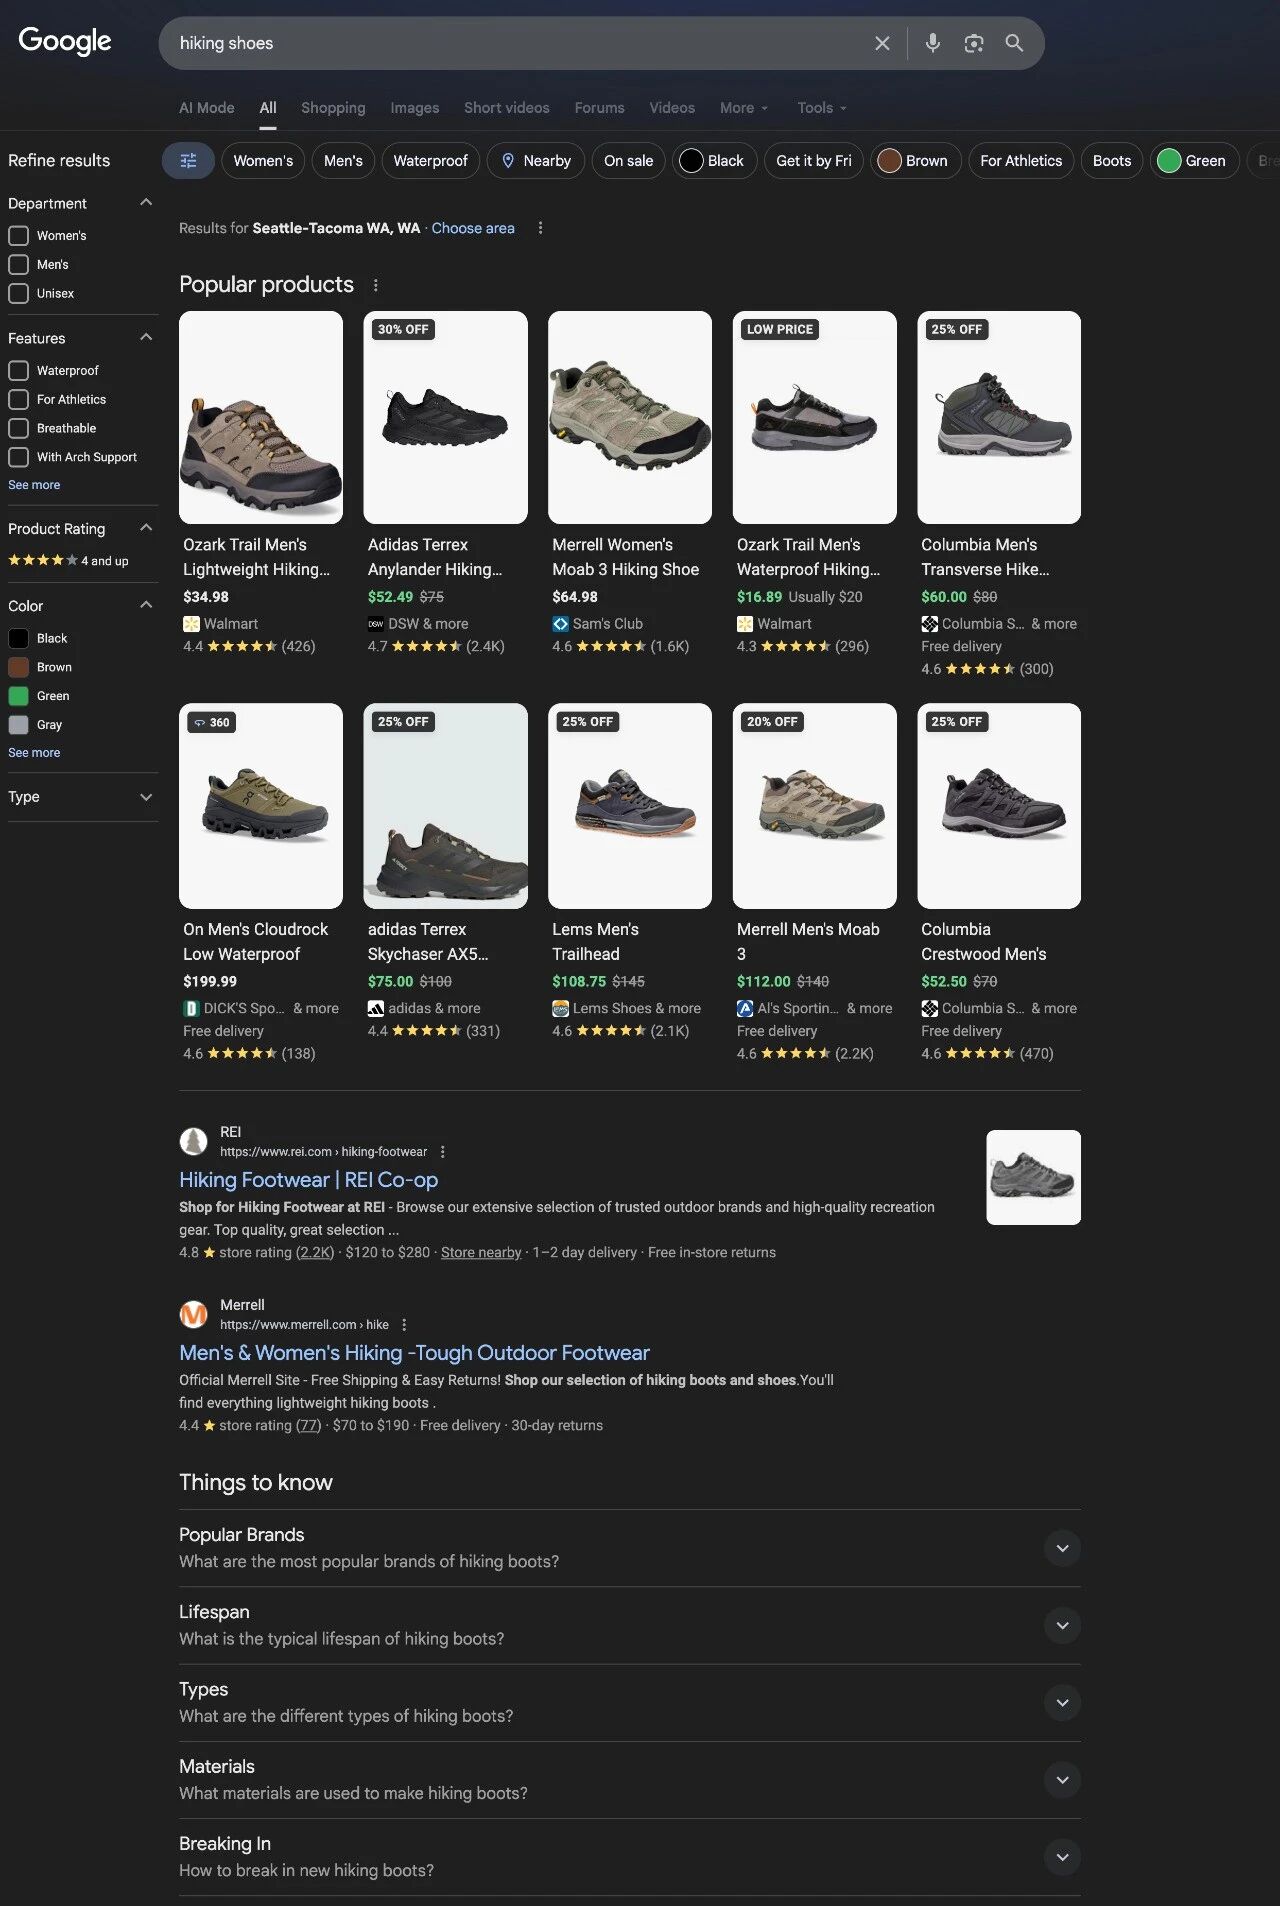
Task: Open the Merrell Women's Moab 3 product image
Action: [x=630, y=418]
